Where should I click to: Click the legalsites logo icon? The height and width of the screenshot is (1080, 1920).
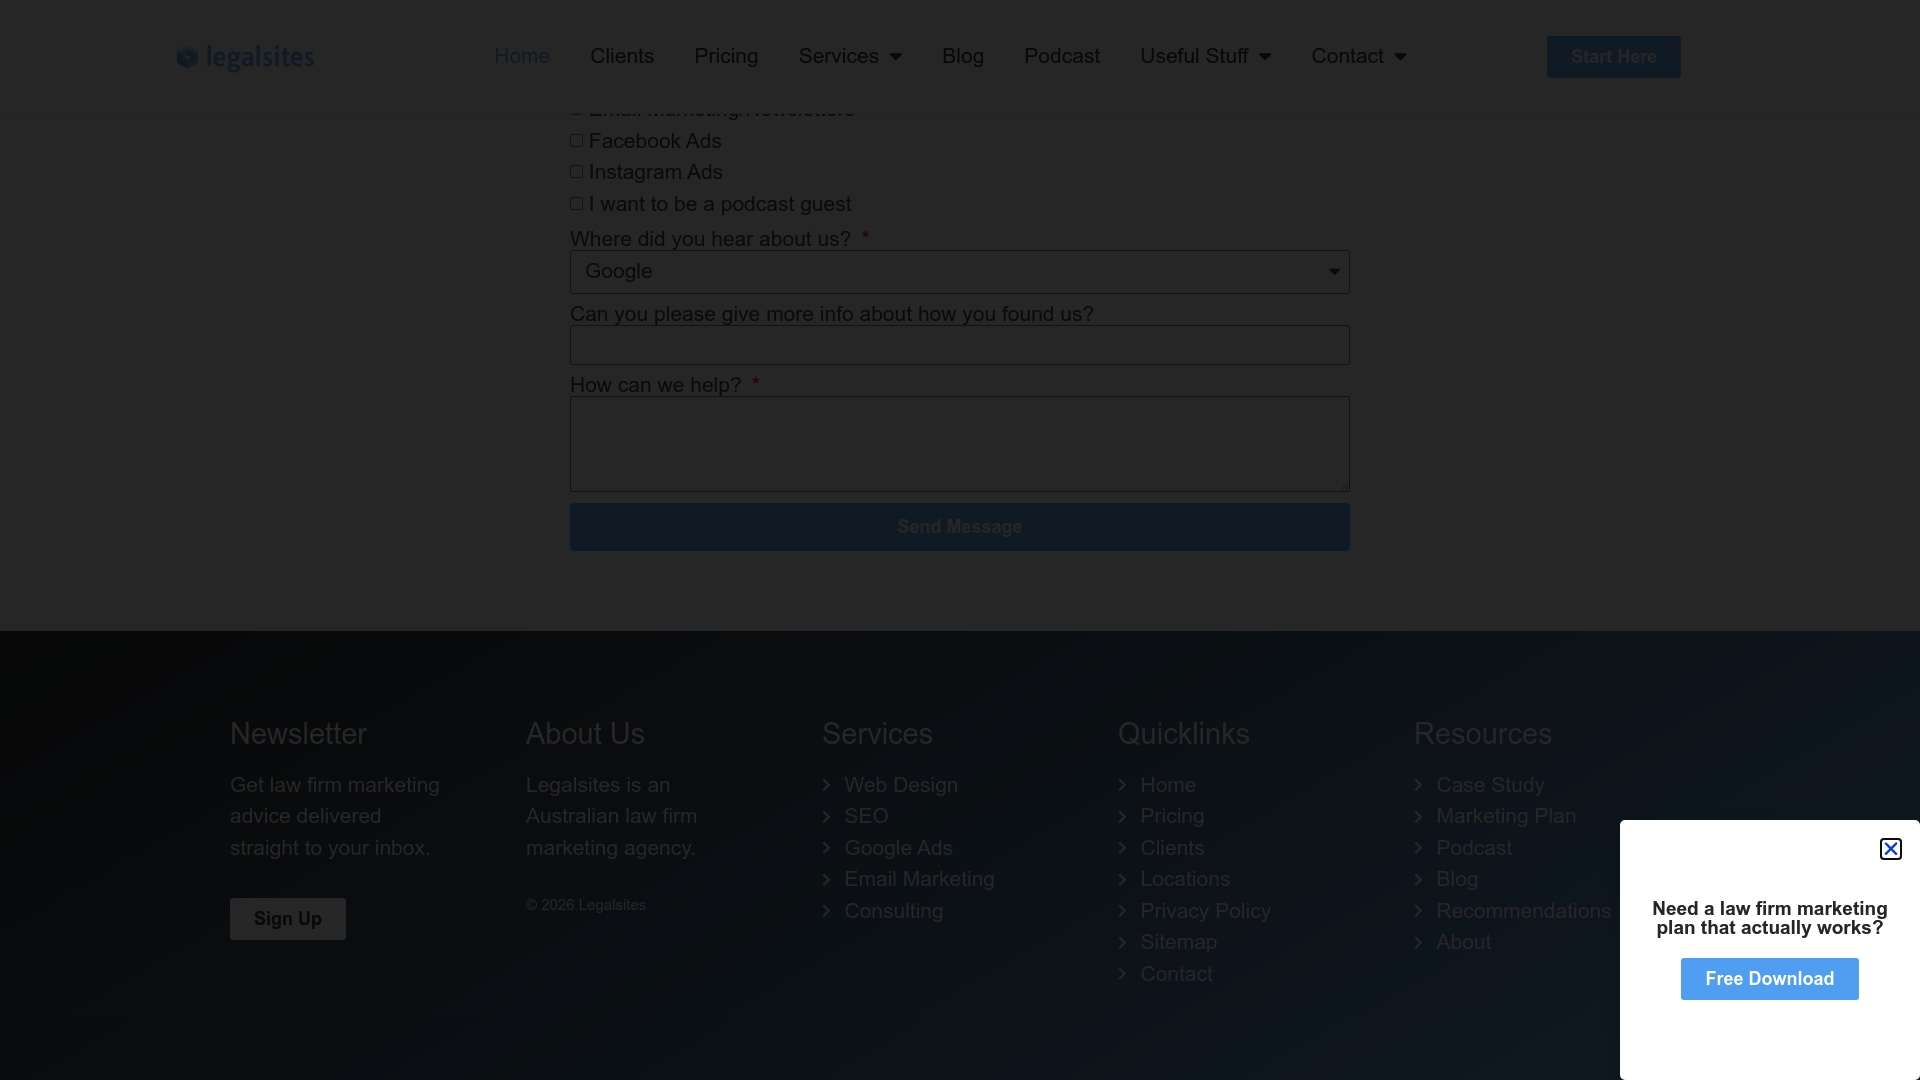[x=188, y=57]
